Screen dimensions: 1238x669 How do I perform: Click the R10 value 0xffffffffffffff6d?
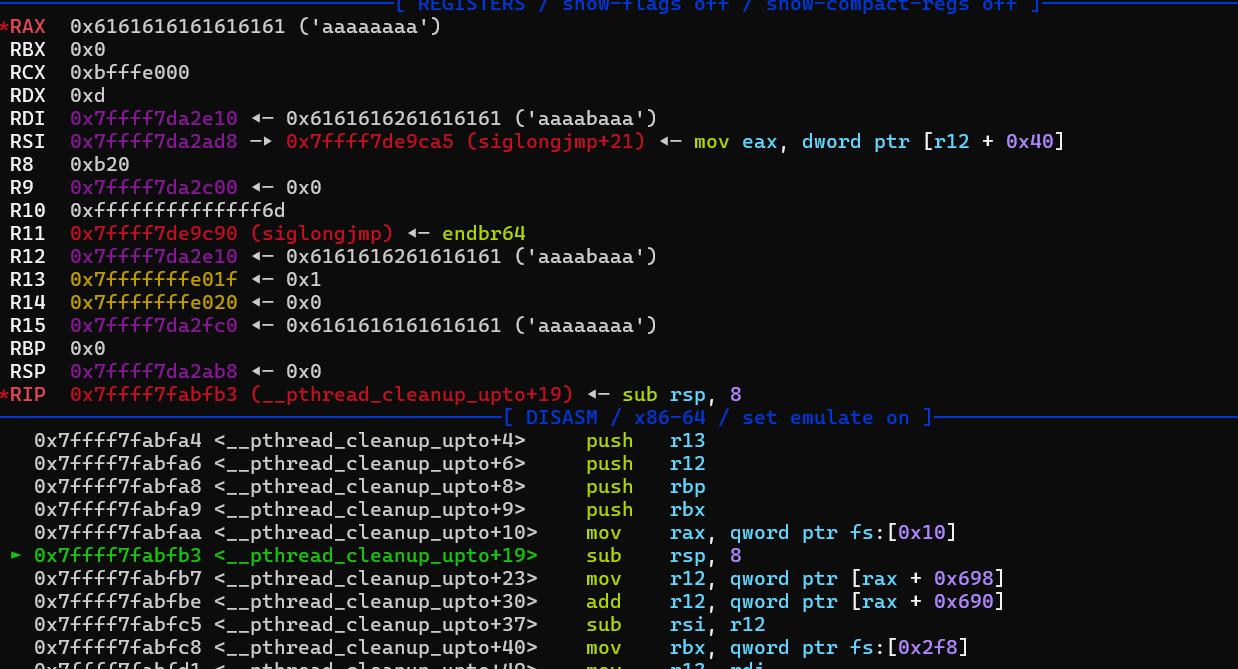pos(177,211)
